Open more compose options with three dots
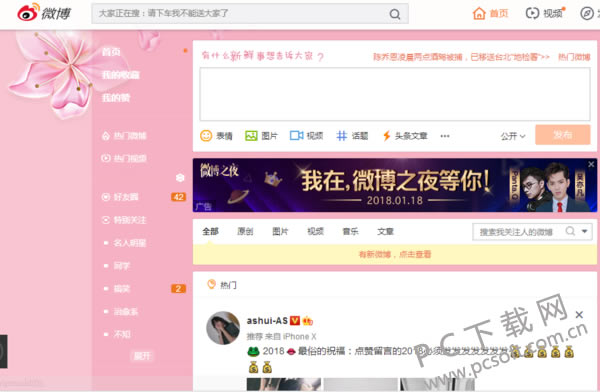Screen dimensions: 600x392 tap(445, 136)
